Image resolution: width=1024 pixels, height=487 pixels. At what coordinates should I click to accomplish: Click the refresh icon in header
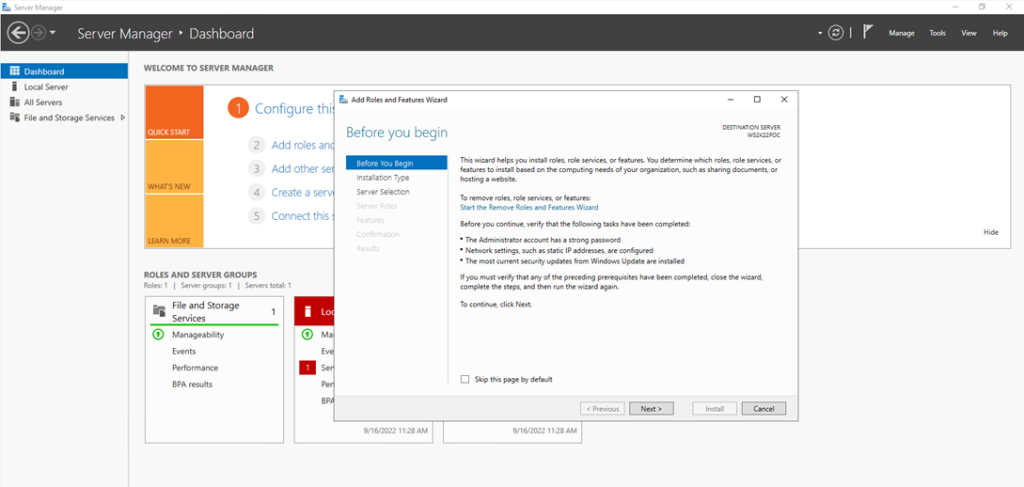point(836,33)
